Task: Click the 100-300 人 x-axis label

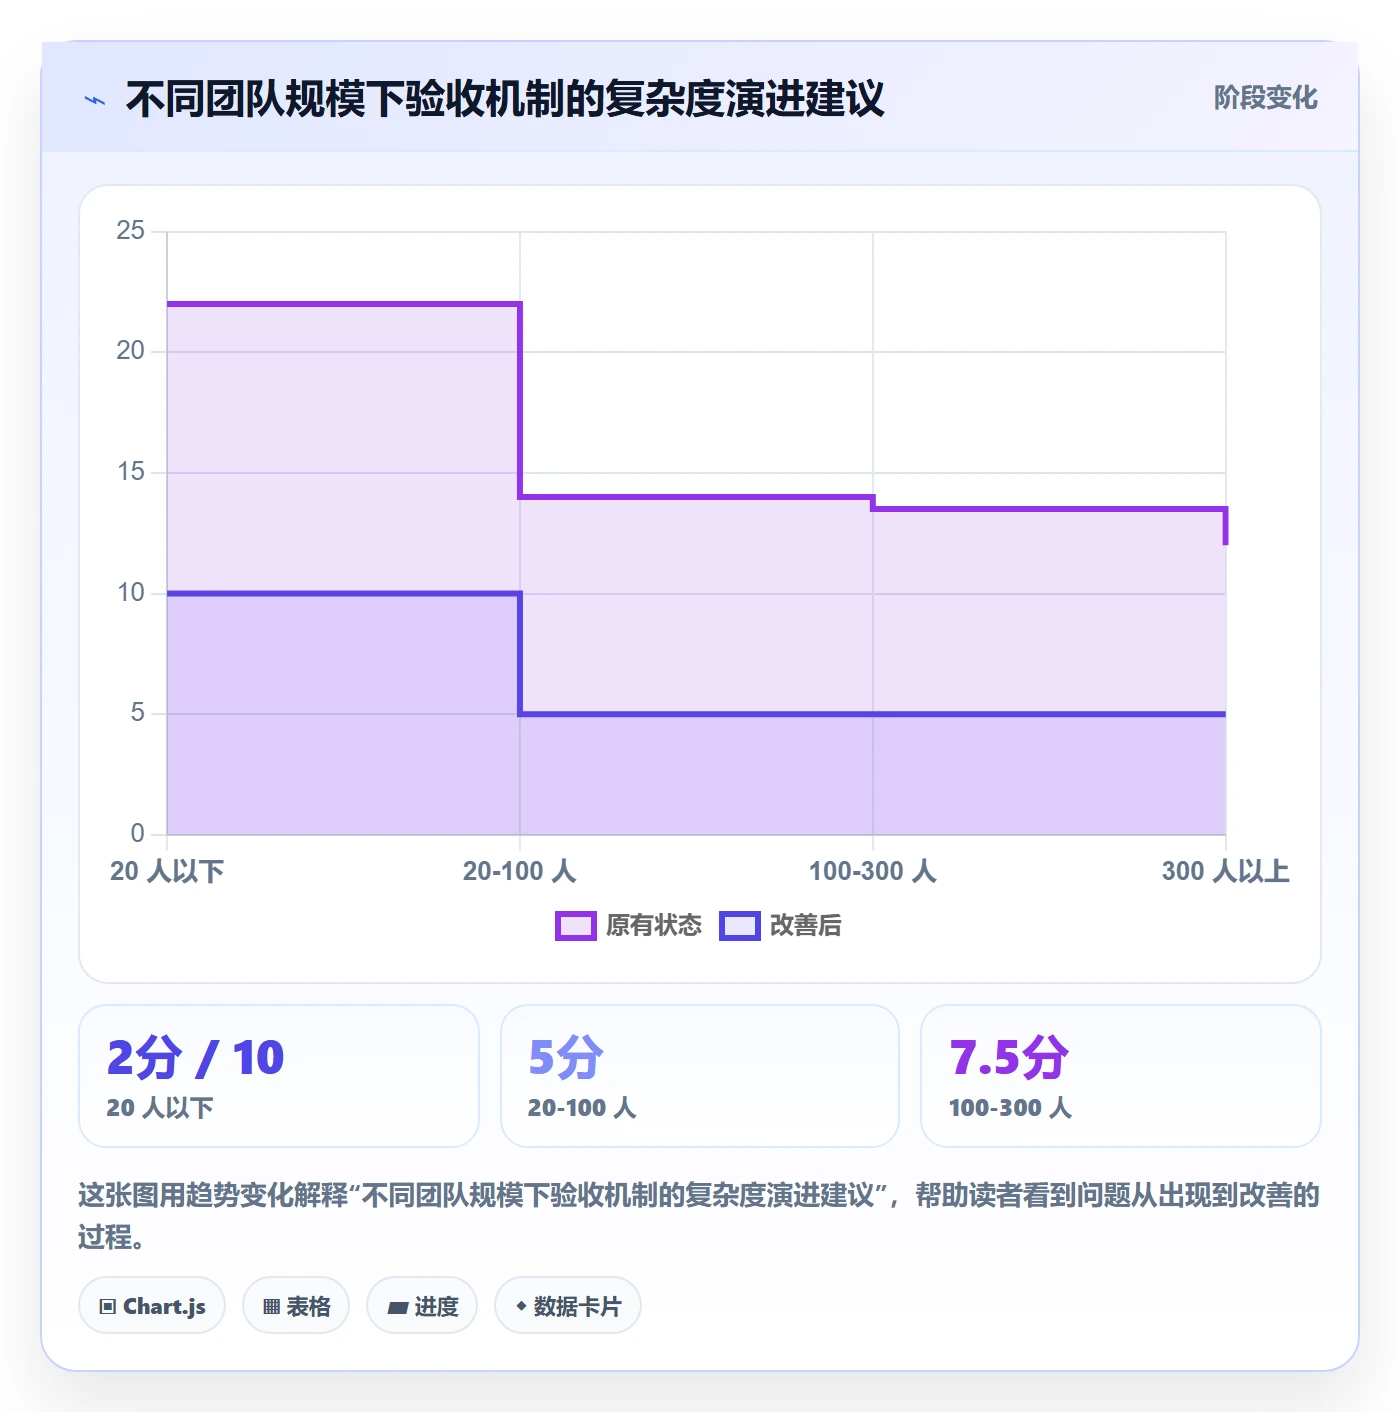Action: (872, 871)
